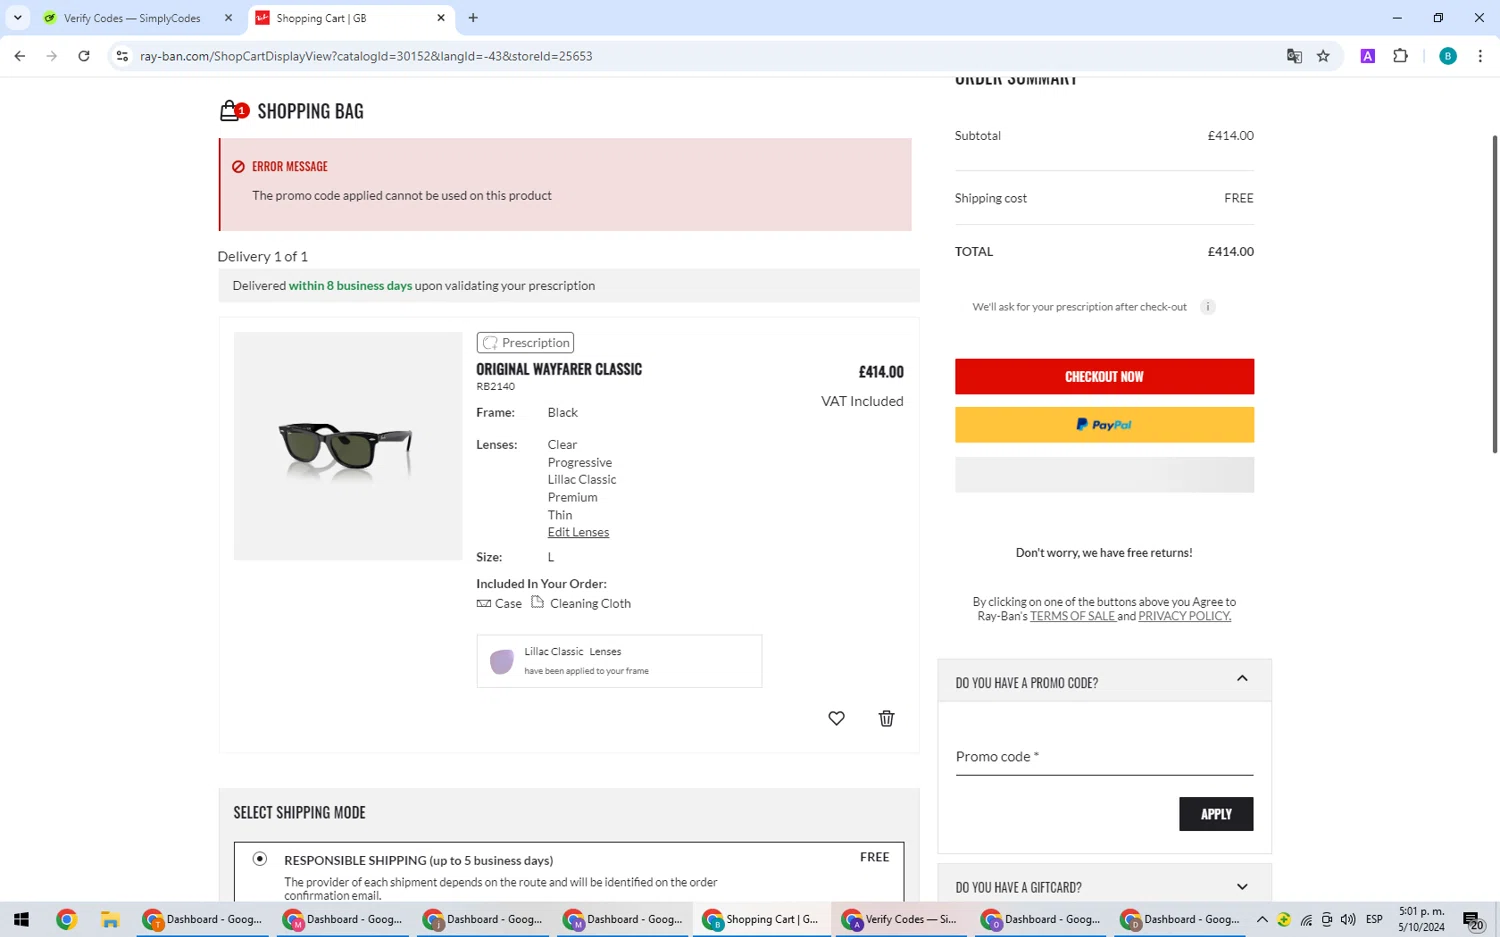Screen dimensions: 1500x937
Task: Open the browser extensions puzzle icon
Action: point(1400,56)
